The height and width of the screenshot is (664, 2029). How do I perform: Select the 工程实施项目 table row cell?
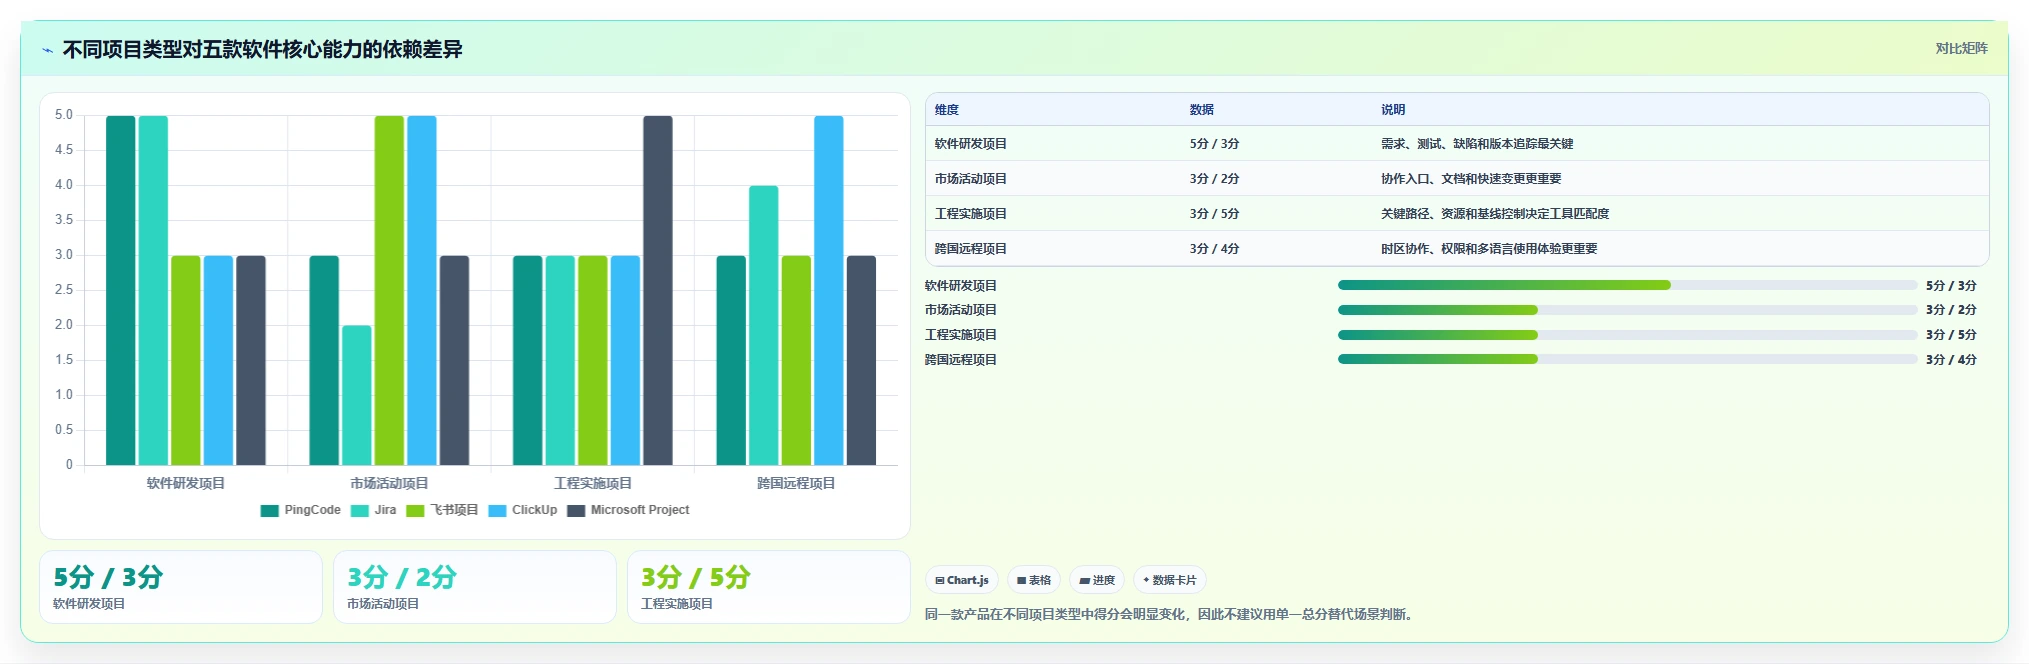(971, 214)
